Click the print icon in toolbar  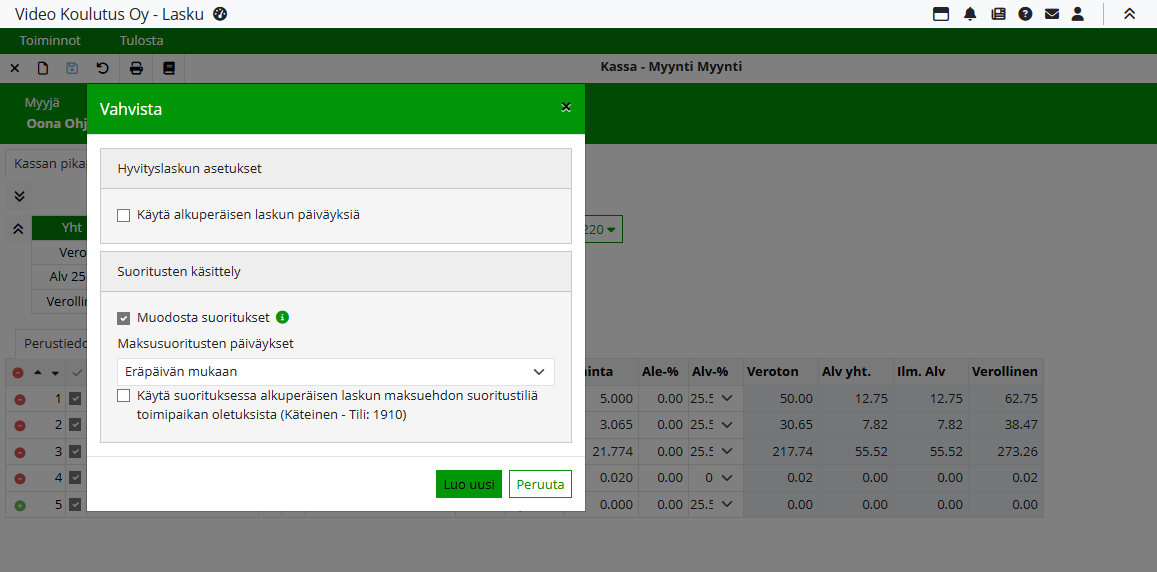136,69
